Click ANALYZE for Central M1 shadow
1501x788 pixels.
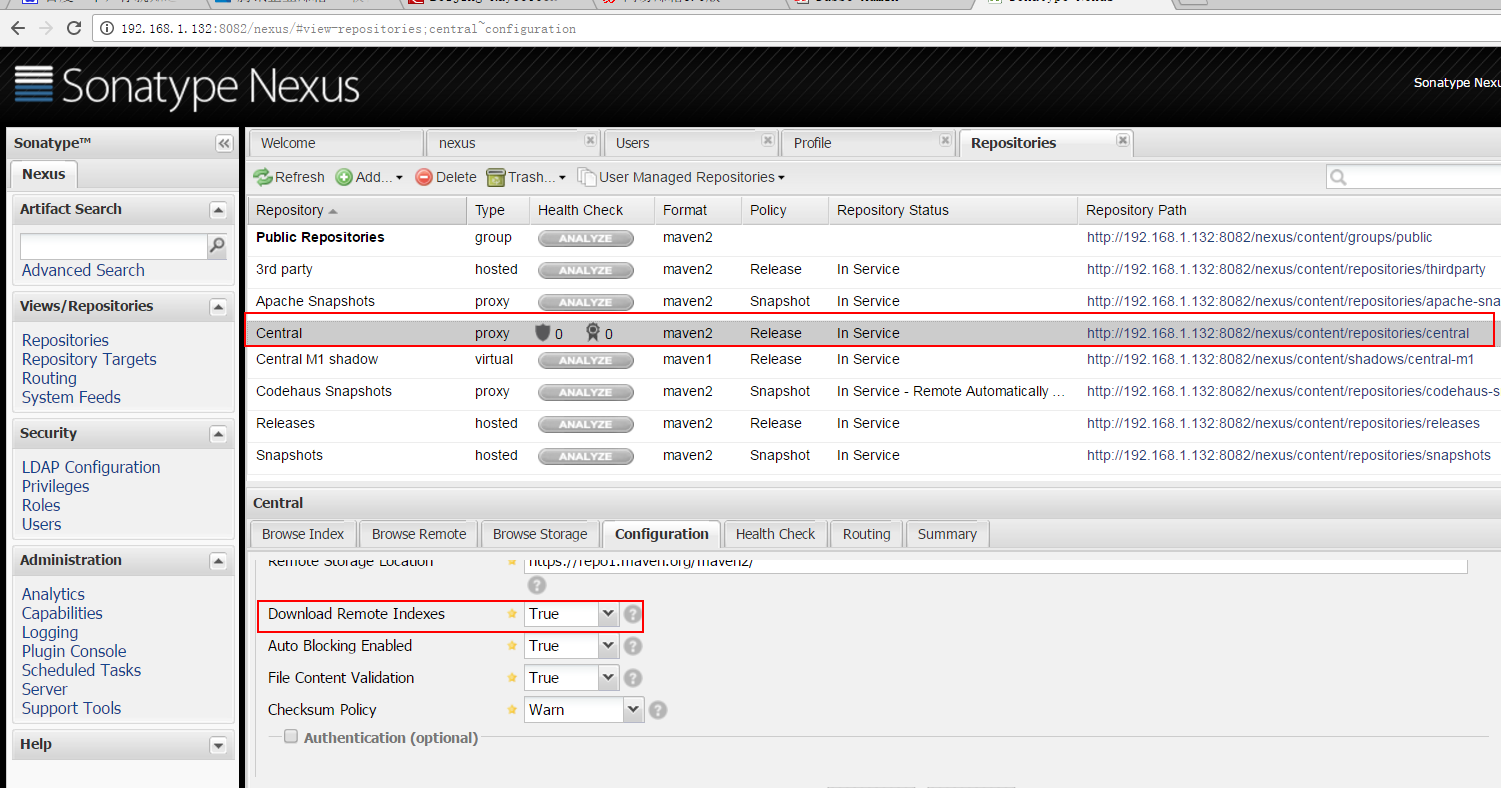coord(586,360)
